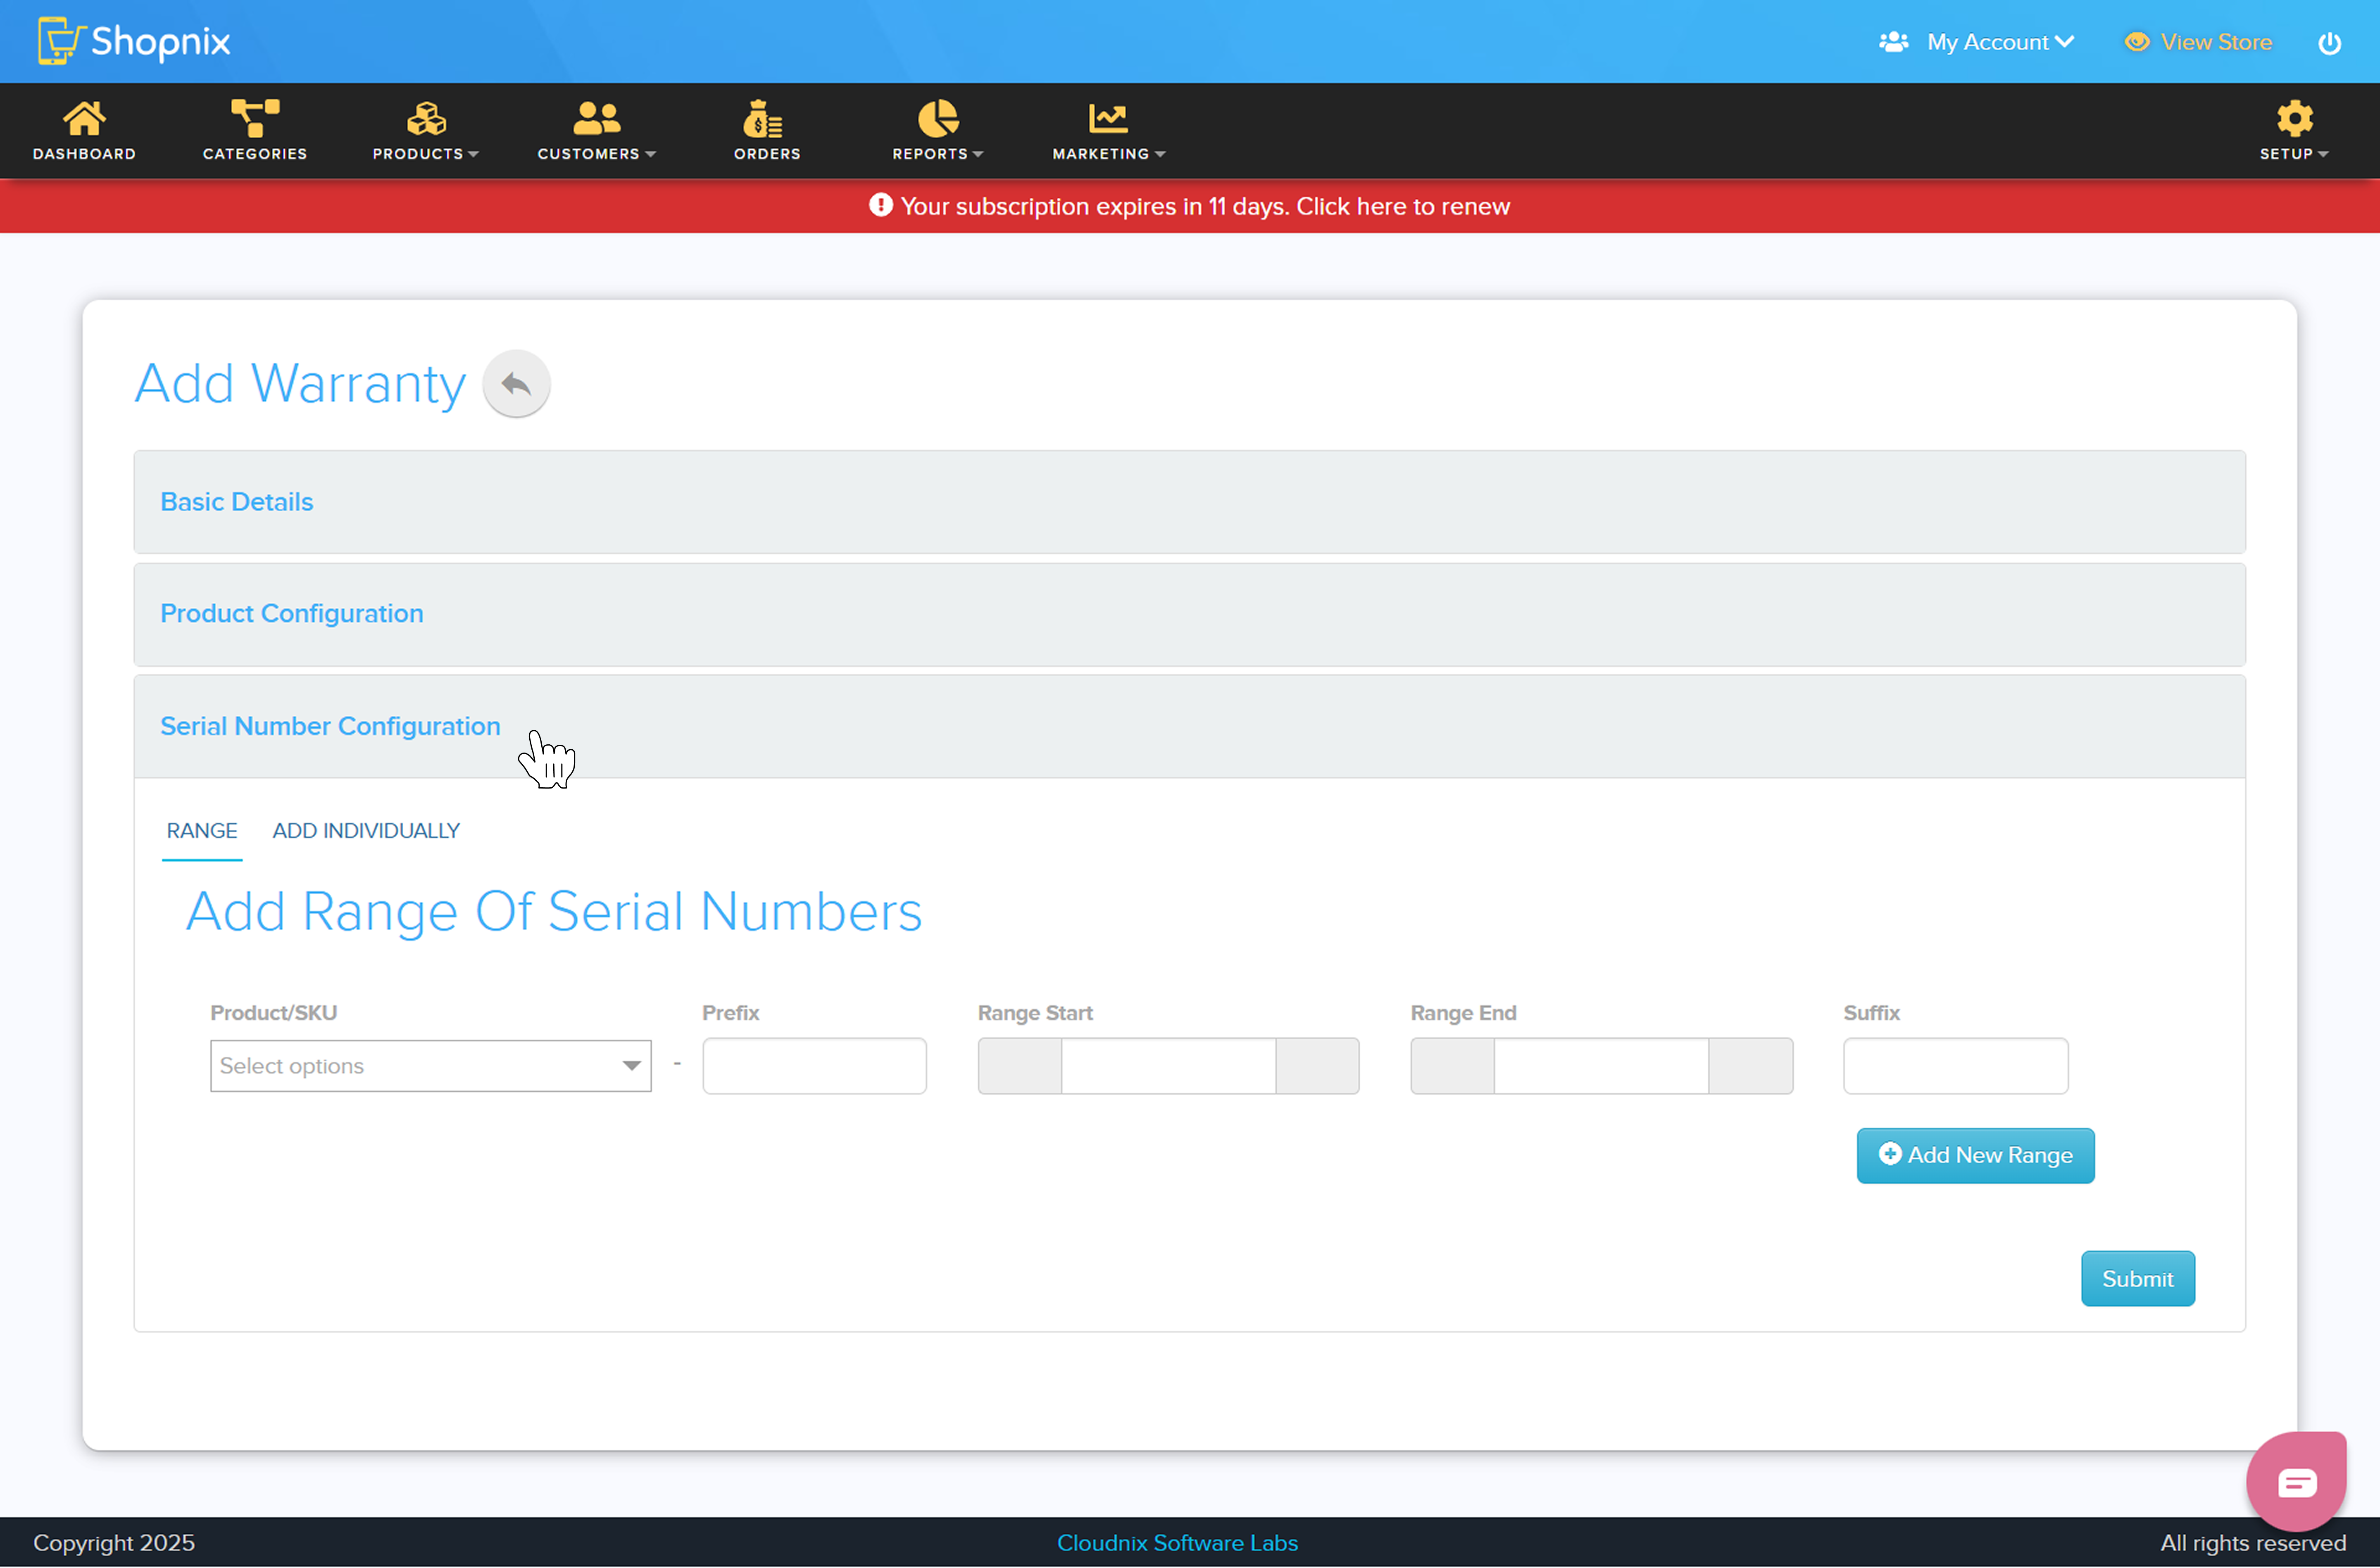This screenshot has width=2380, height=1568.
Task: Click the subscription alert exclamation icon
Action: (x=880, y=205)
